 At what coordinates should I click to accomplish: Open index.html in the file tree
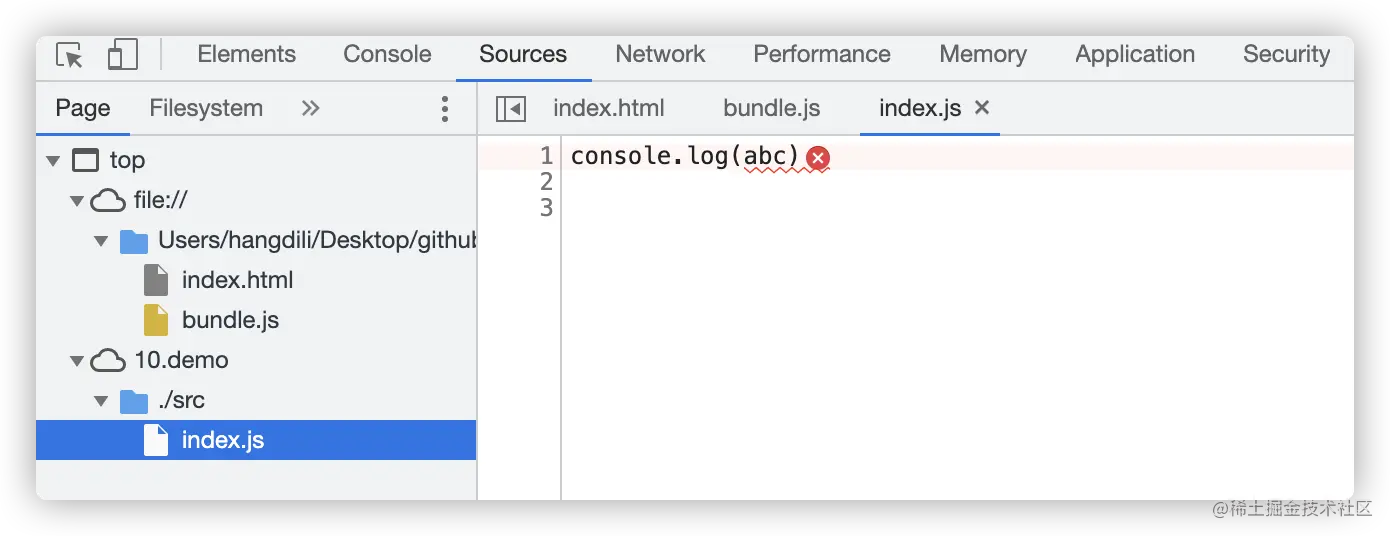[237, 280]
